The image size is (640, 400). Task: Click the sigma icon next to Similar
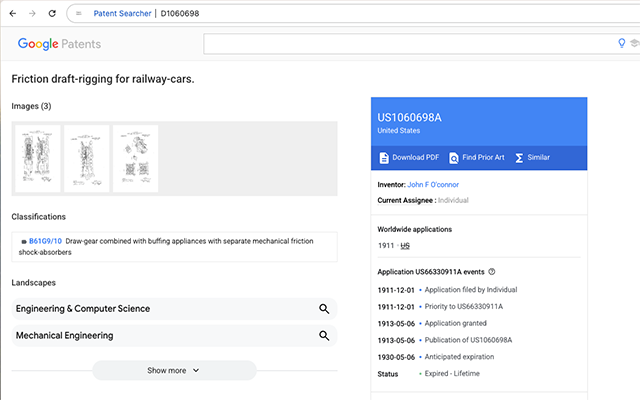tap(519, 158)
